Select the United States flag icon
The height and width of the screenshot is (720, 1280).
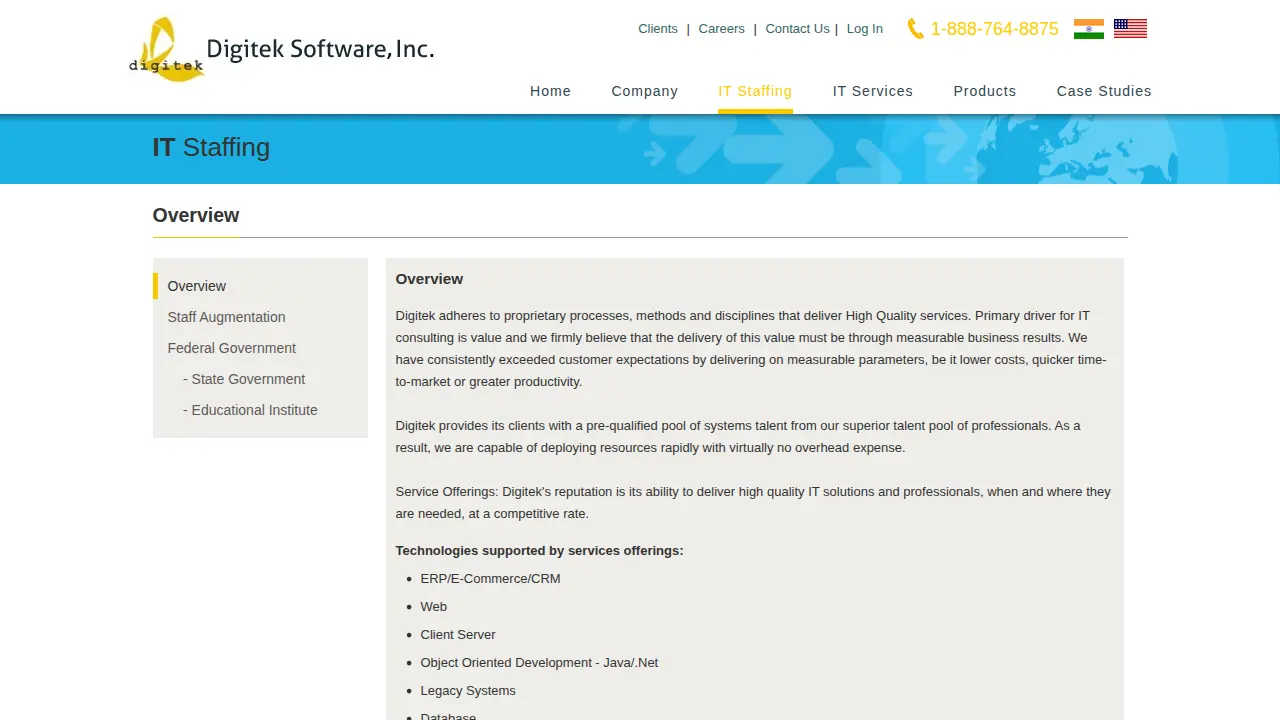point(1130,29)
